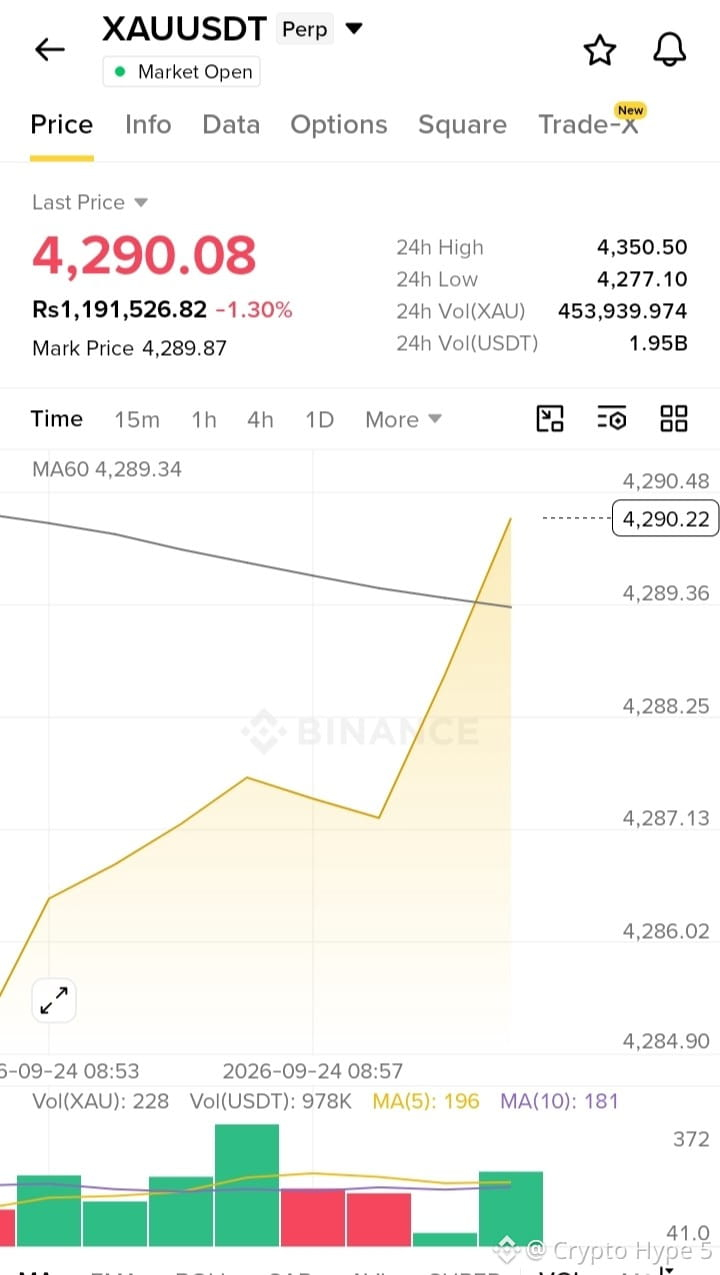Click the Binance watermark logo on chart

point(360,731)
